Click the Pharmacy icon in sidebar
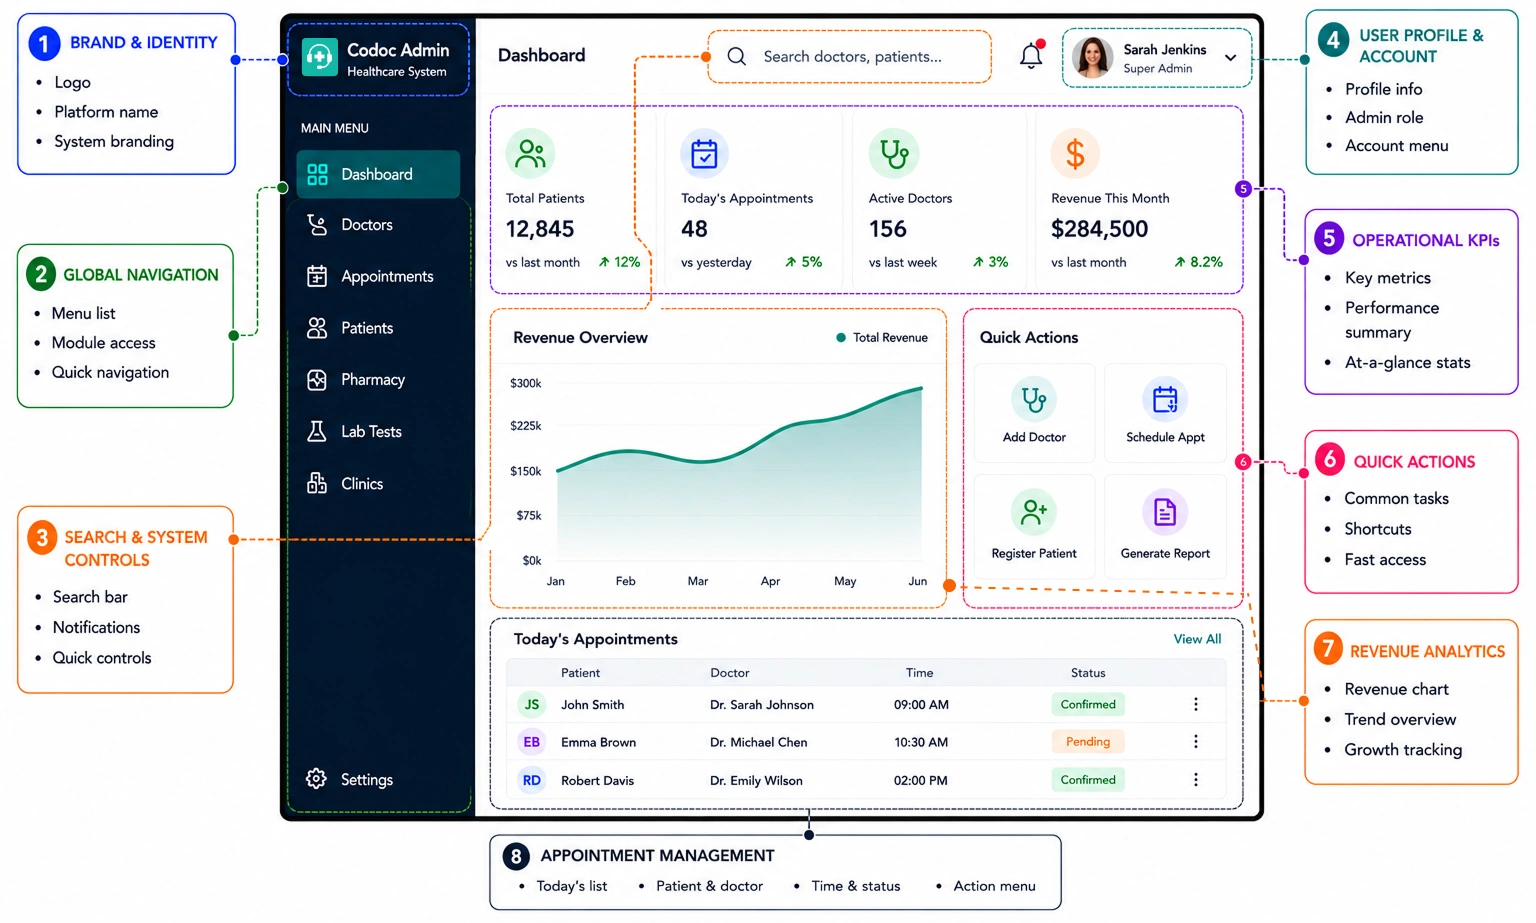Viewport: 1536px width, 923px height. (317, 380)
